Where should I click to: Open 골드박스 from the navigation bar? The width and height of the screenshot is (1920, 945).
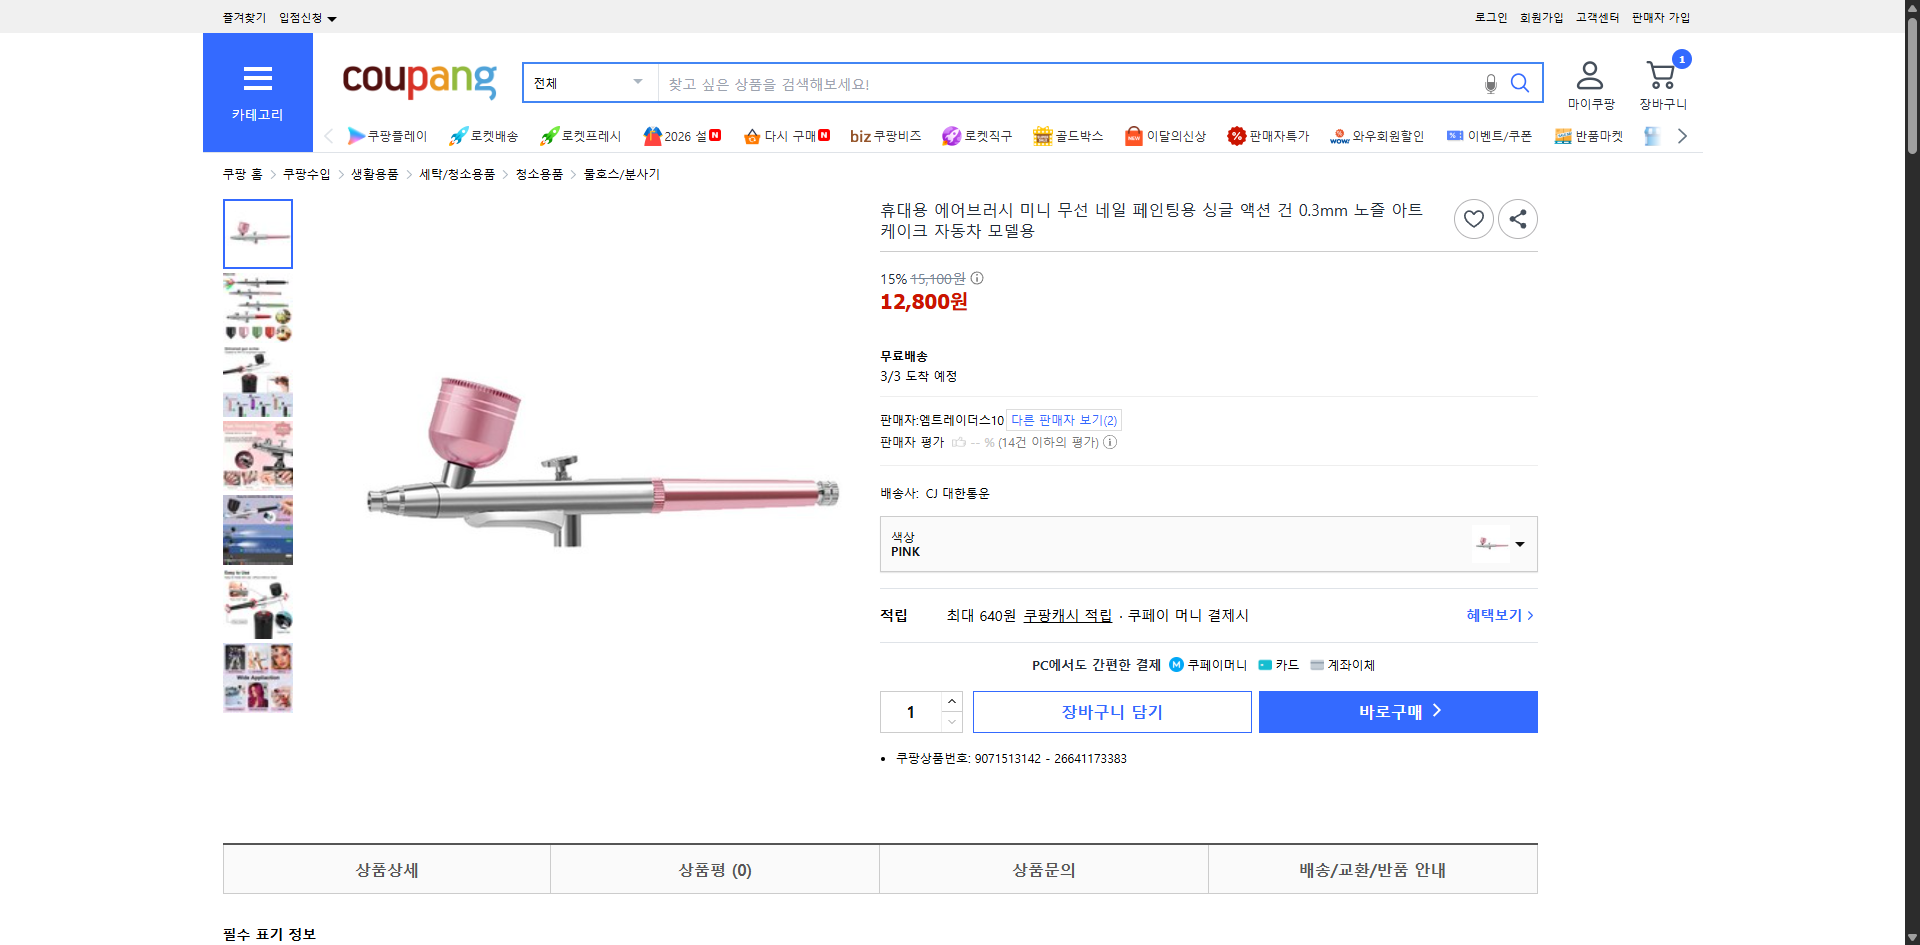point(1067,135)
